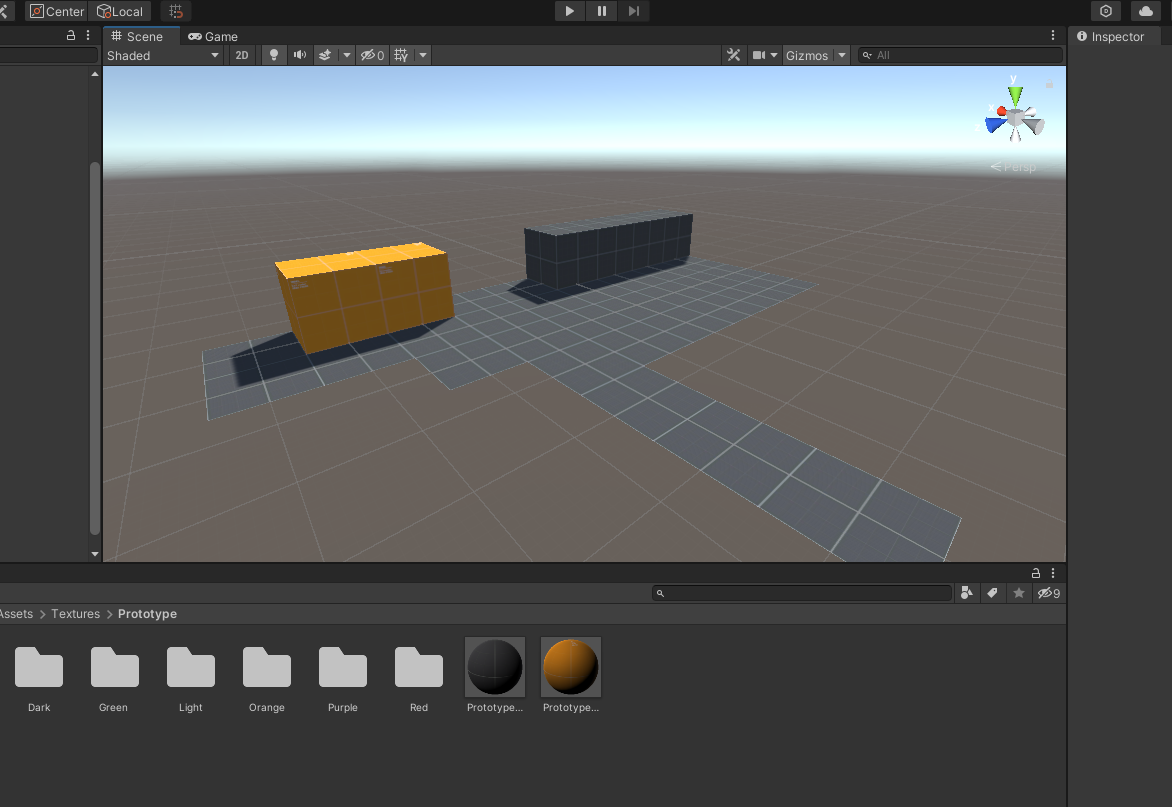Toggle pivot mode via the Center button
The image size is (1172, 807).
click(x=57, y=11)
